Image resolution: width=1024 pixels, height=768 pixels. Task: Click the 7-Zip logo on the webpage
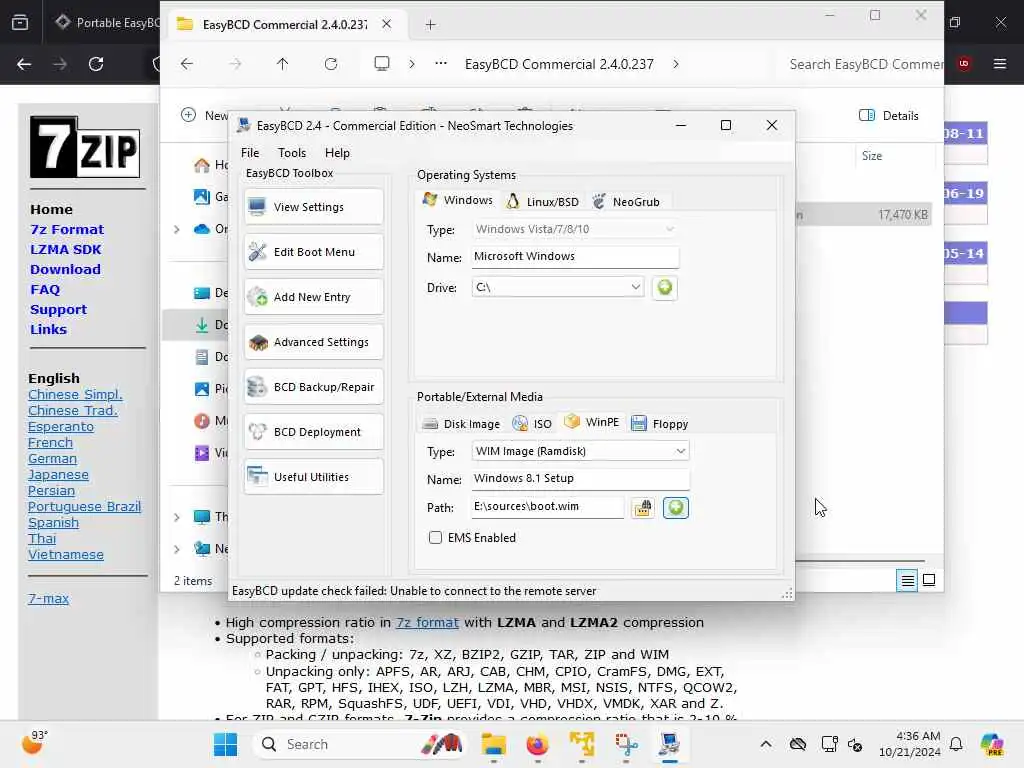pyautogui.click(x=85, y=147)
